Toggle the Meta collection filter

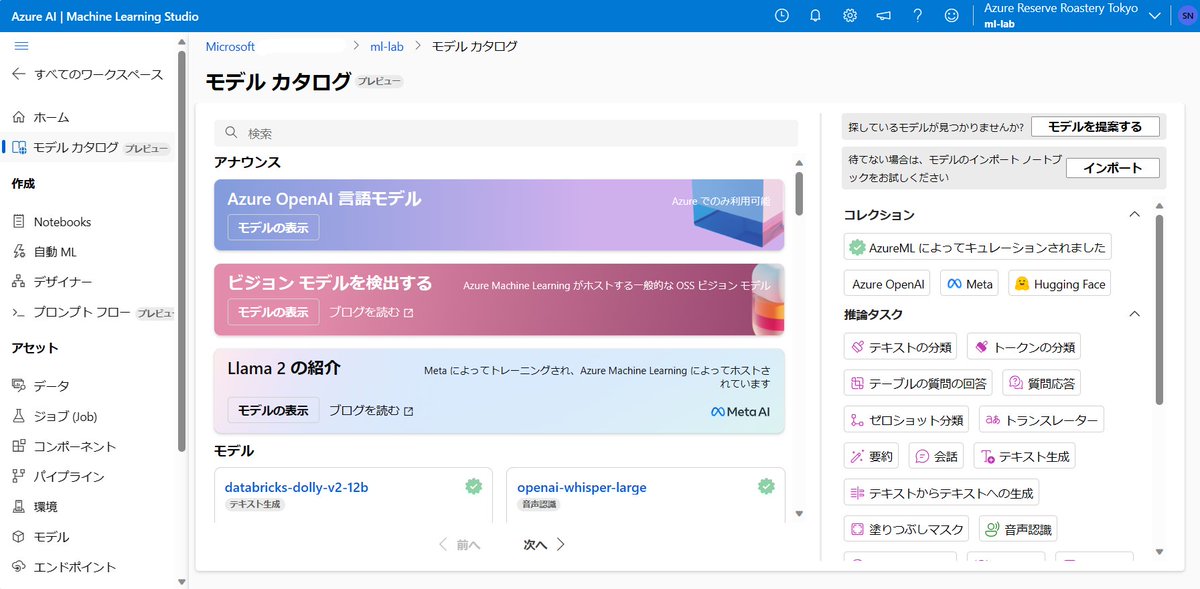968,283
